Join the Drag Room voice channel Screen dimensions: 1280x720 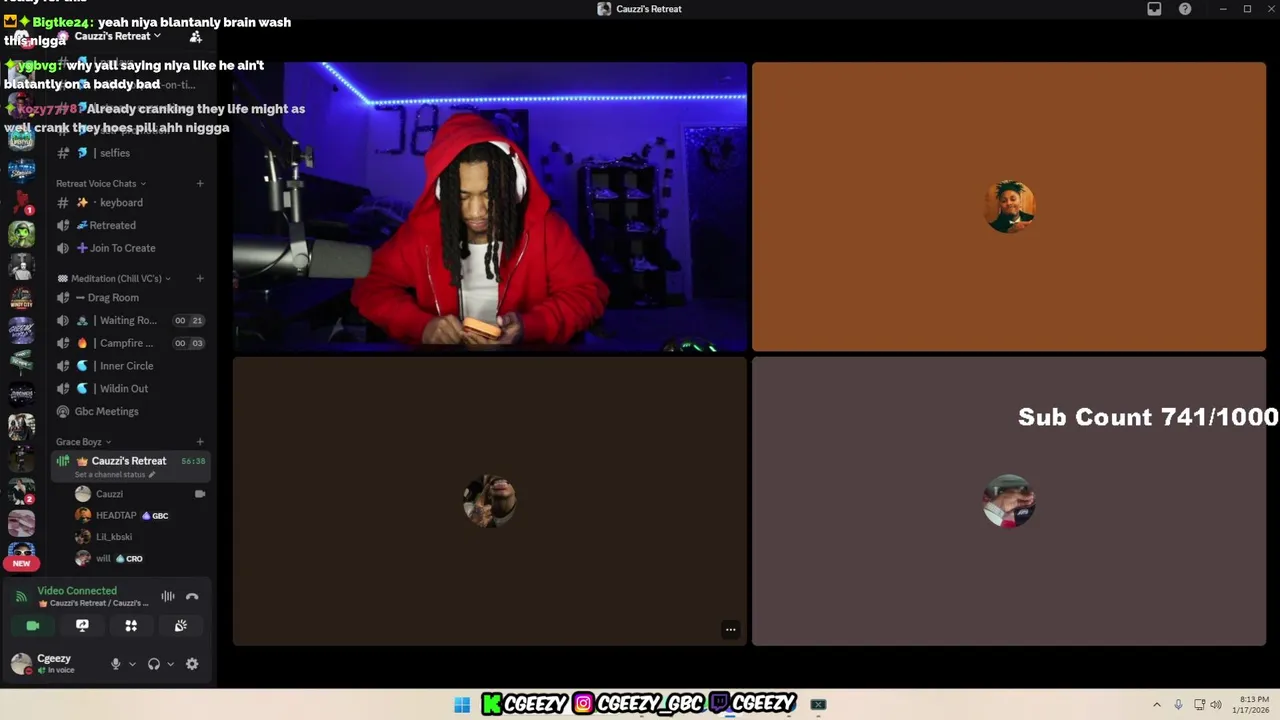coord(132,298)
